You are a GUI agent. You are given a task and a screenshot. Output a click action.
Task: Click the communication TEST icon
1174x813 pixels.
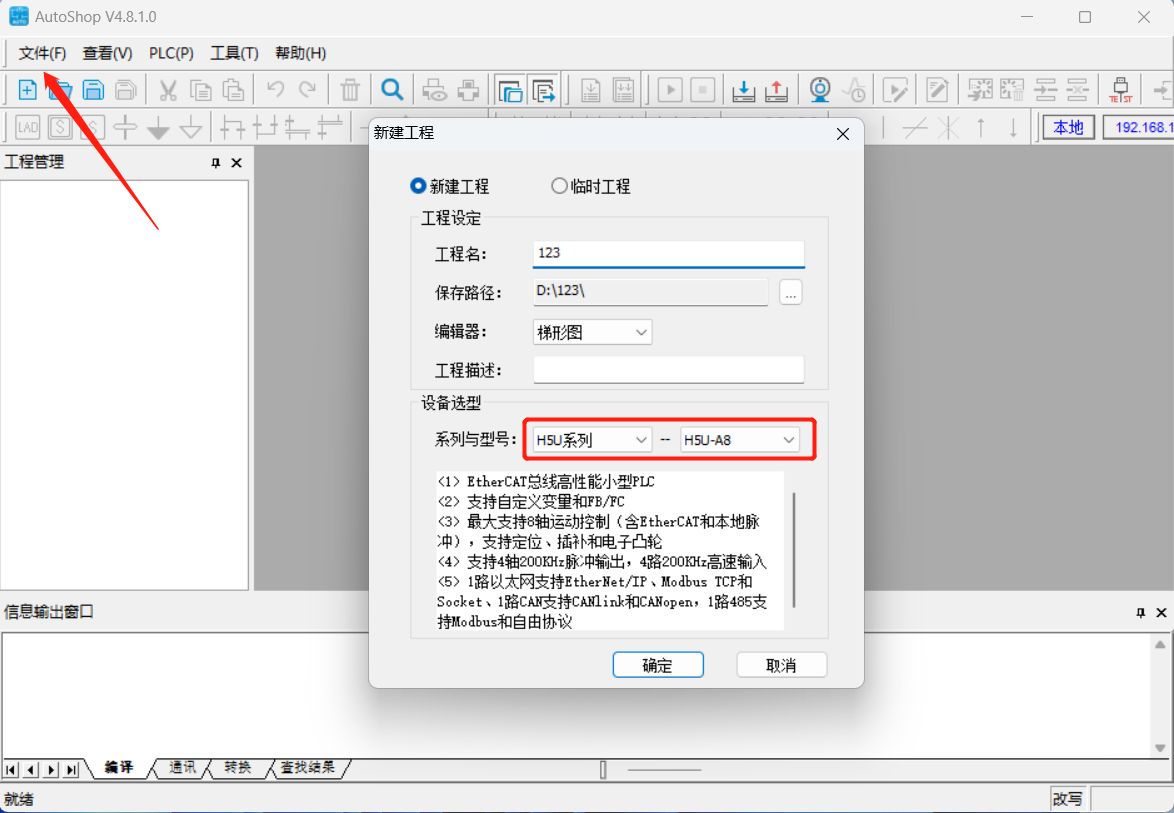[1120, 90]
